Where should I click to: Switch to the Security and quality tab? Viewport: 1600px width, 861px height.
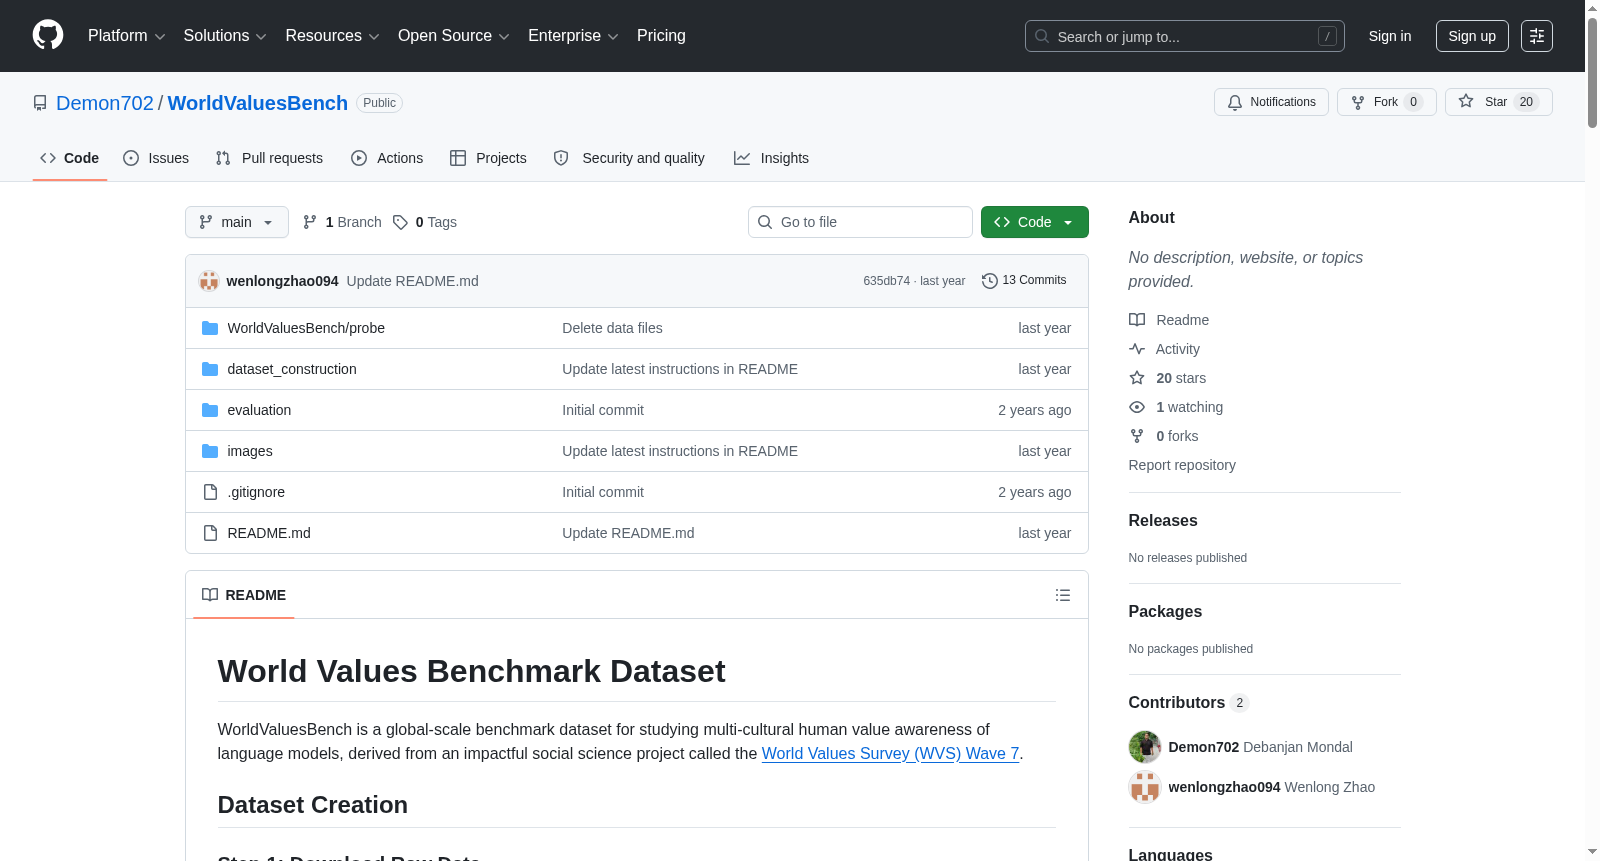point(629,158)
